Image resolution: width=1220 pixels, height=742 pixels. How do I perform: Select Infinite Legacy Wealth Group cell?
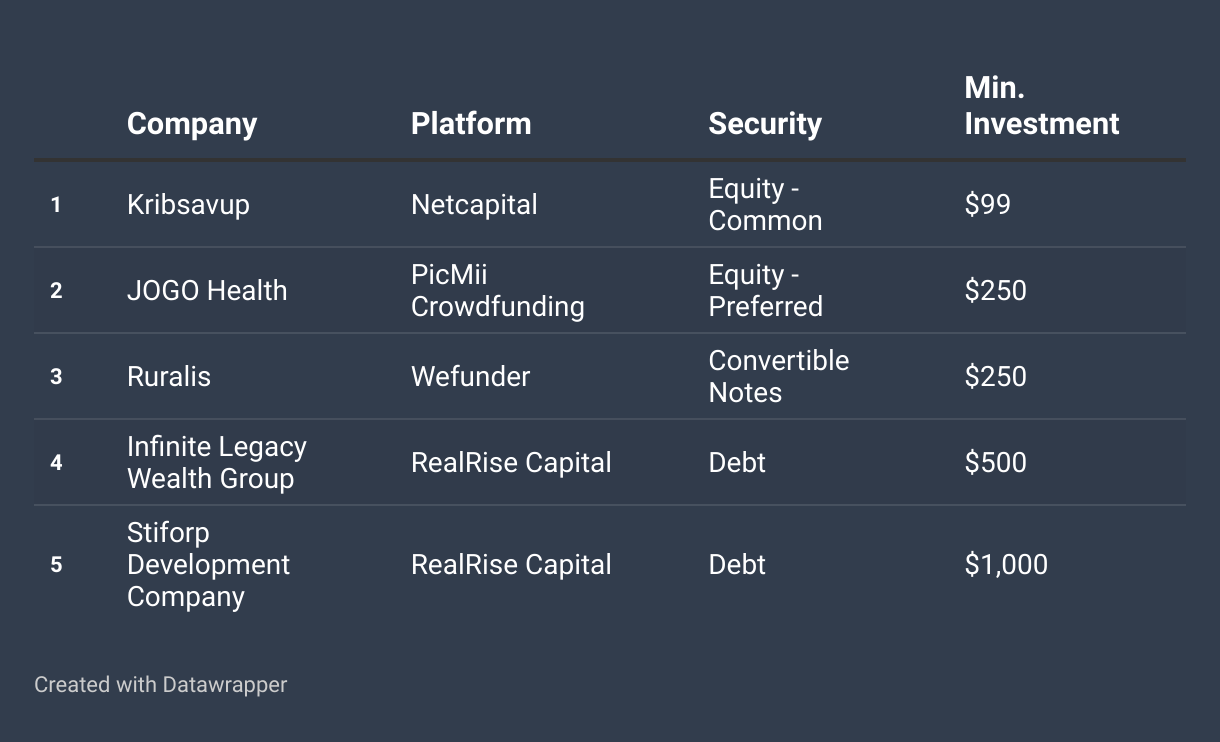(x=217, y=462)
